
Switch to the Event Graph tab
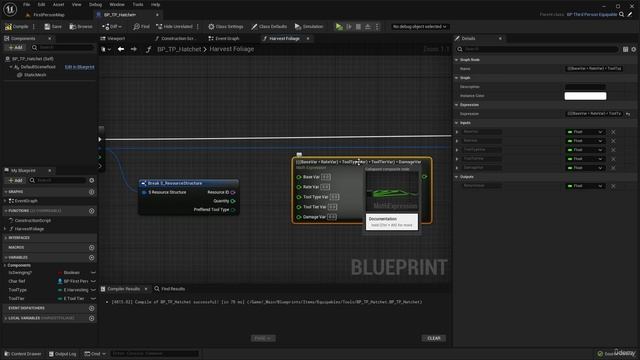point(224,38)
